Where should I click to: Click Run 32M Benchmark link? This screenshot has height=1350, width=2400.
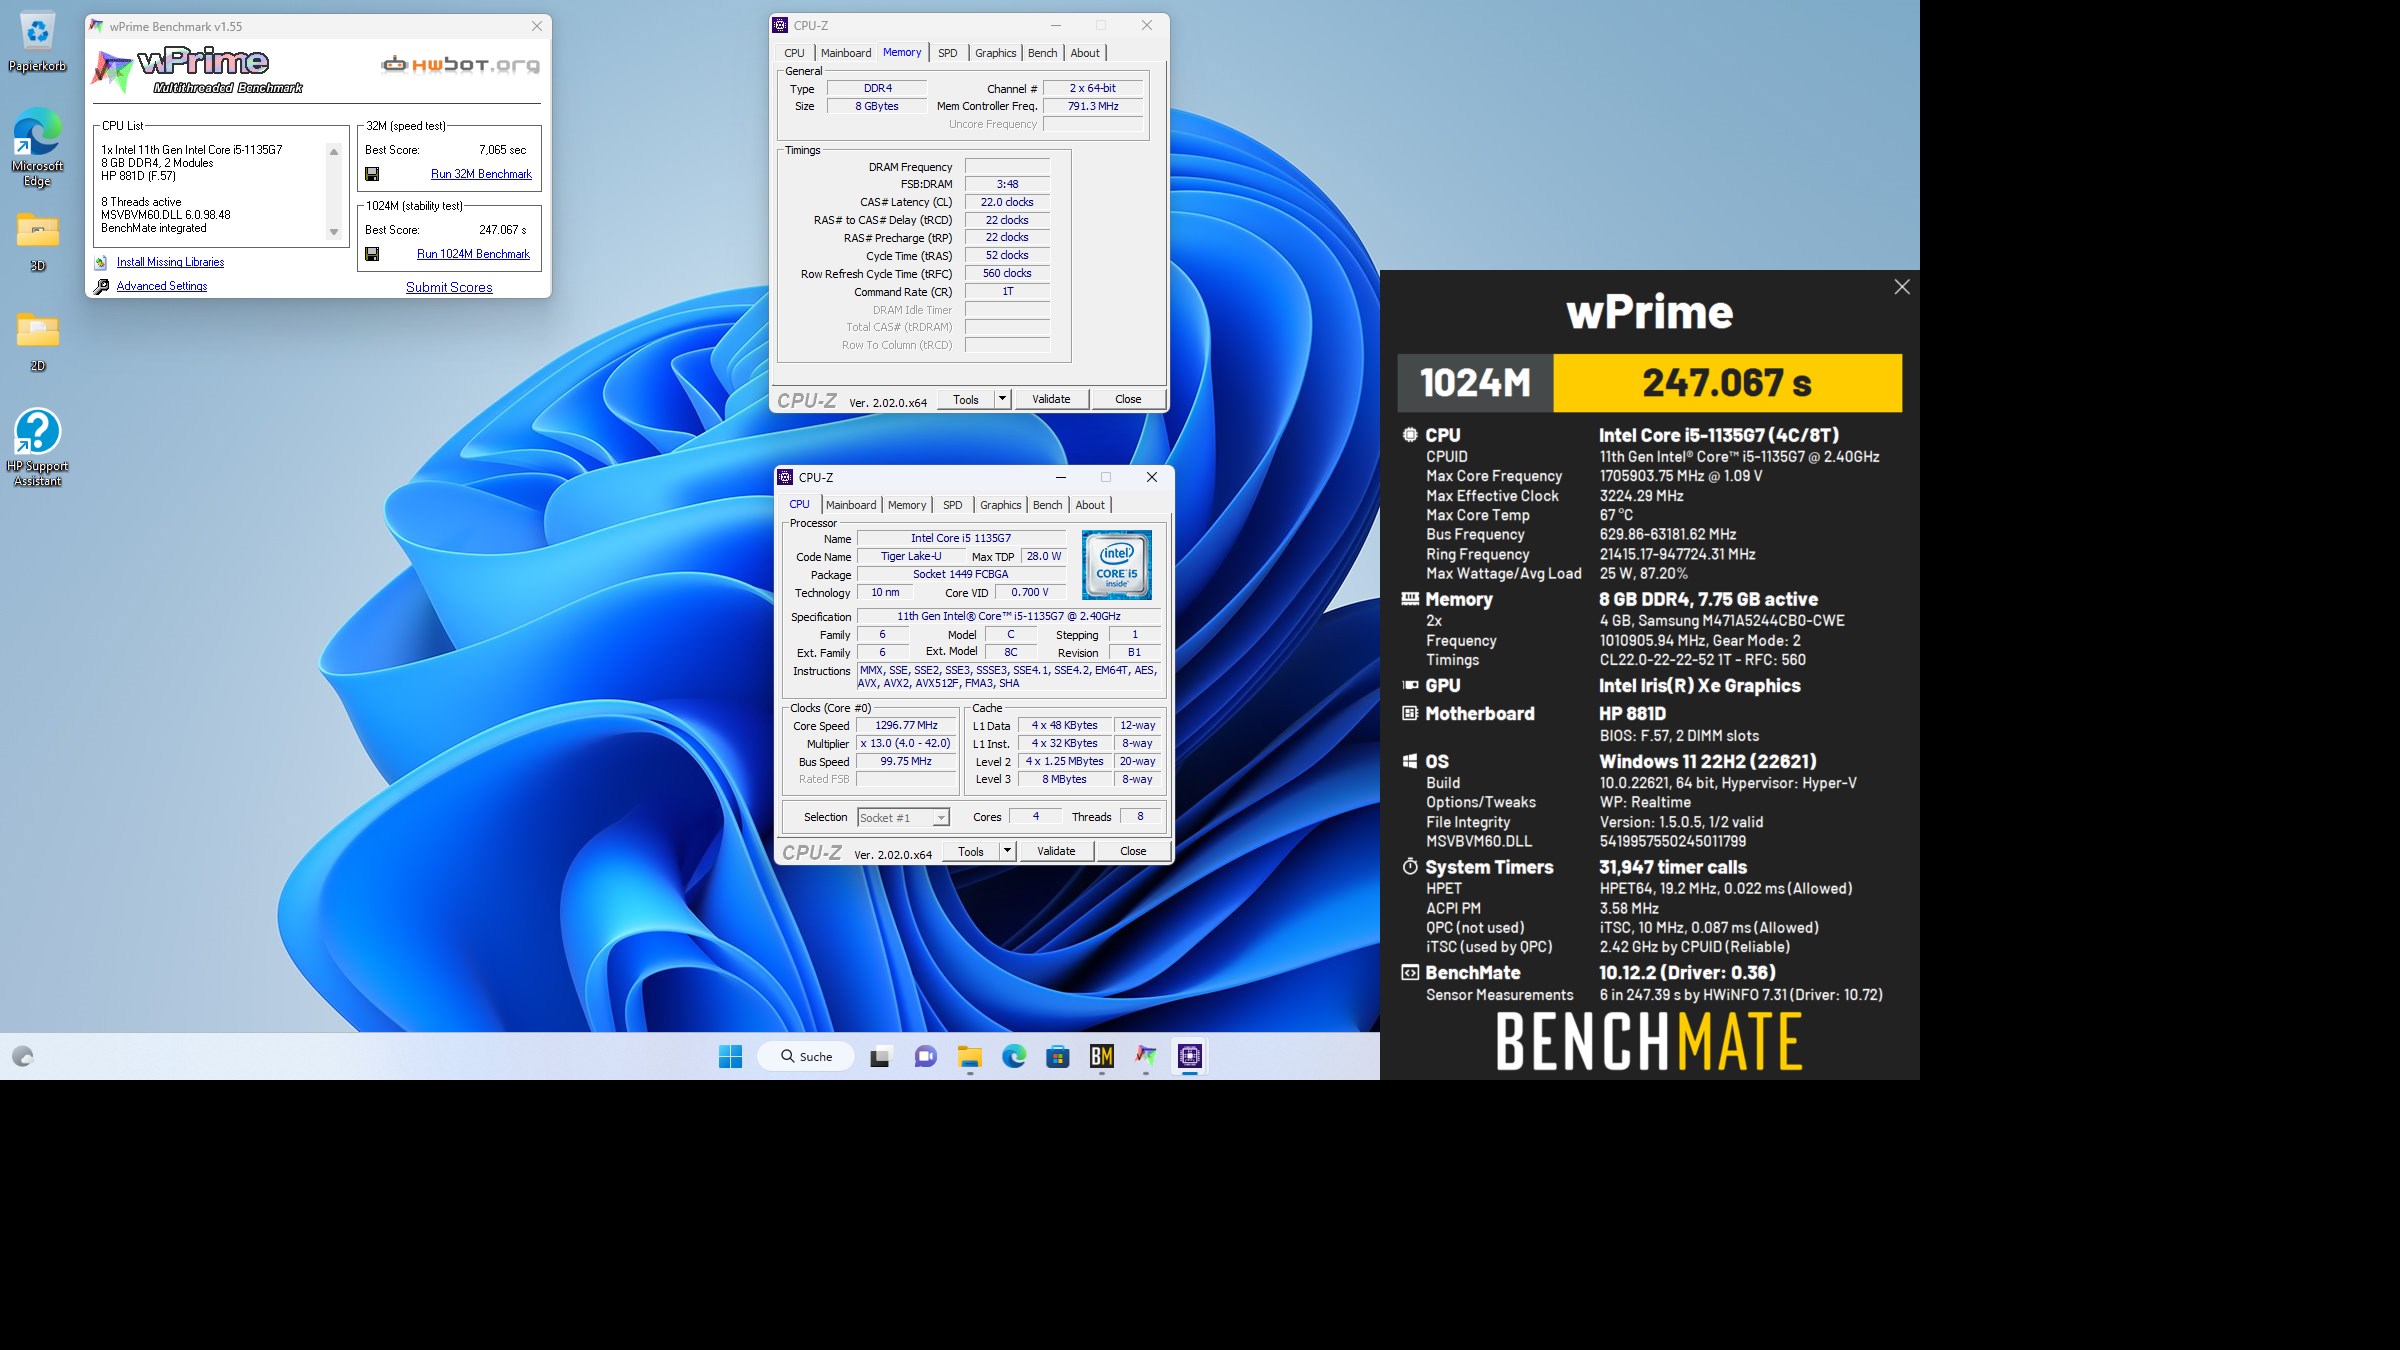(x=481, y=174)
